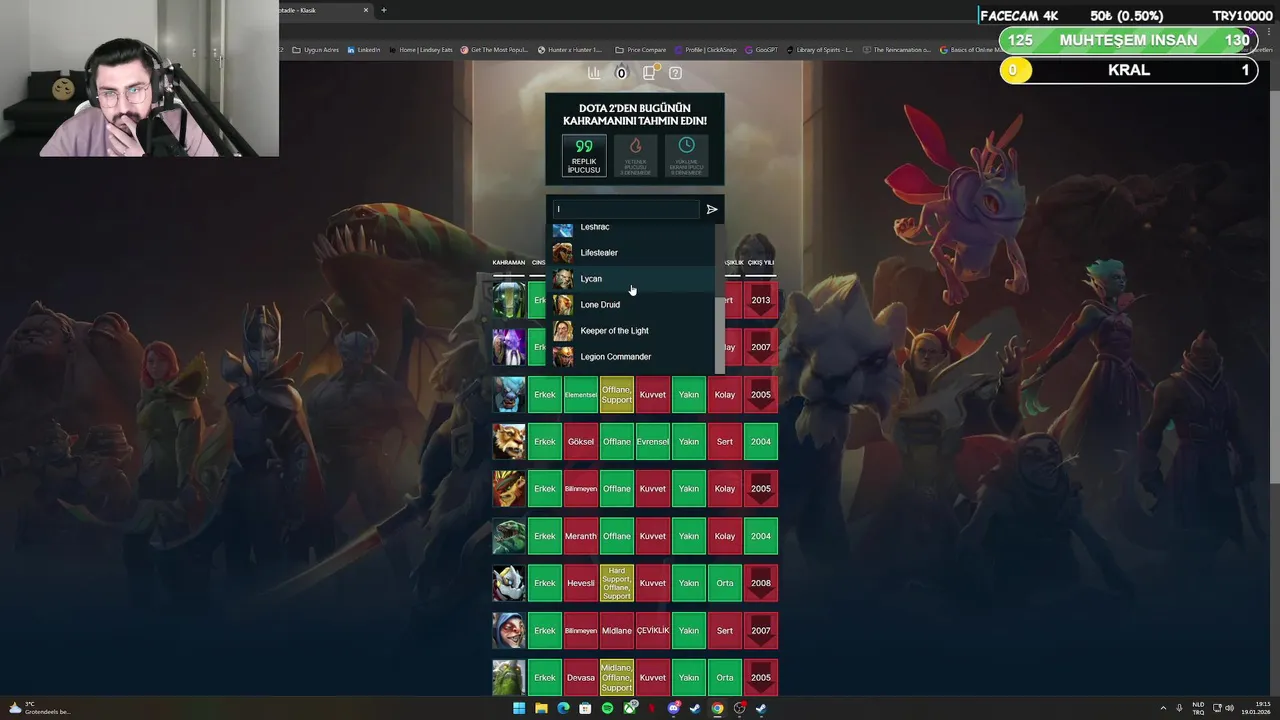Click the 2004 year cell in Meranth row
1280x720 pixels.
tap(761, 536)
